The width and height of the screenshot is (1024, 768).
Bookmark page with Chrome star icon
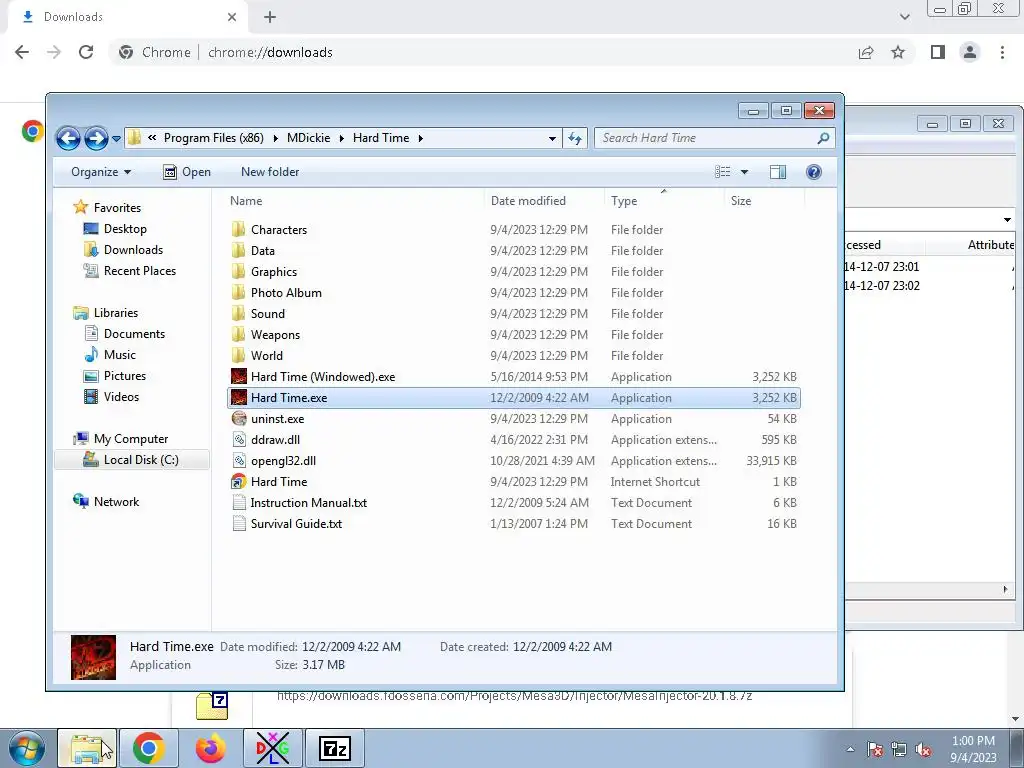[x=898, y=52]
